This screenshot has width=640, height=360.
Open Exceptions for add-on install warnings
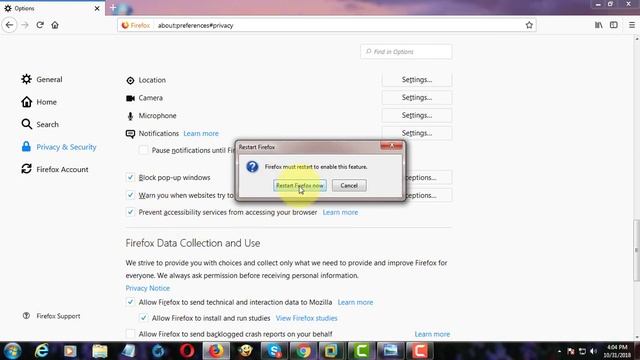point(429,196)
